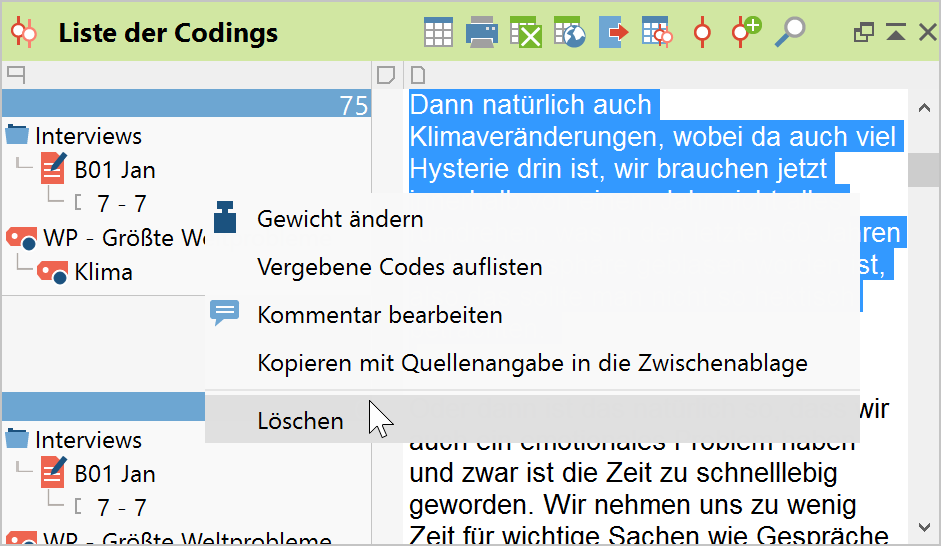Click the comment bubble icon beside Kommentar bearbeiten
This screenshot has width=941, height=546.
[x=225, y=313]
